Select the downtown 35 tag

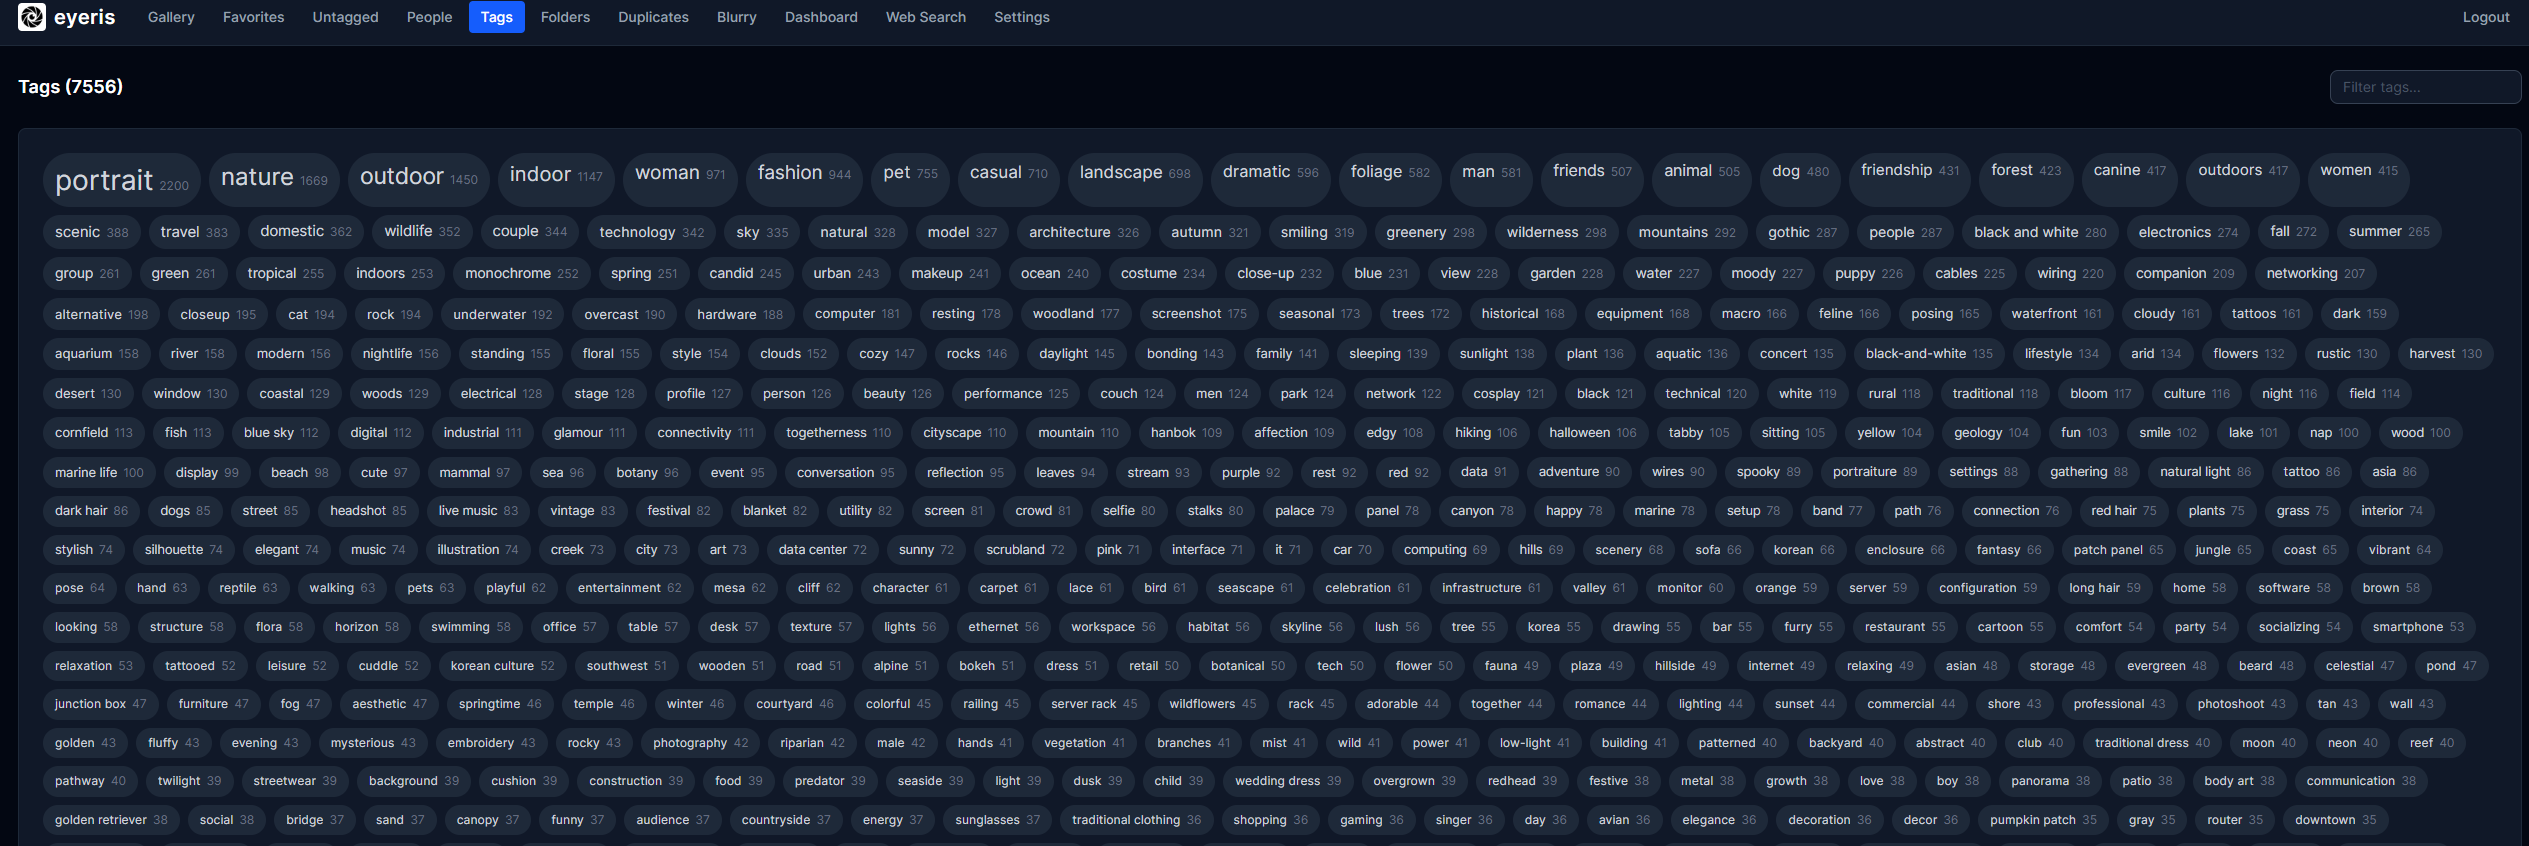[2335, 820]
